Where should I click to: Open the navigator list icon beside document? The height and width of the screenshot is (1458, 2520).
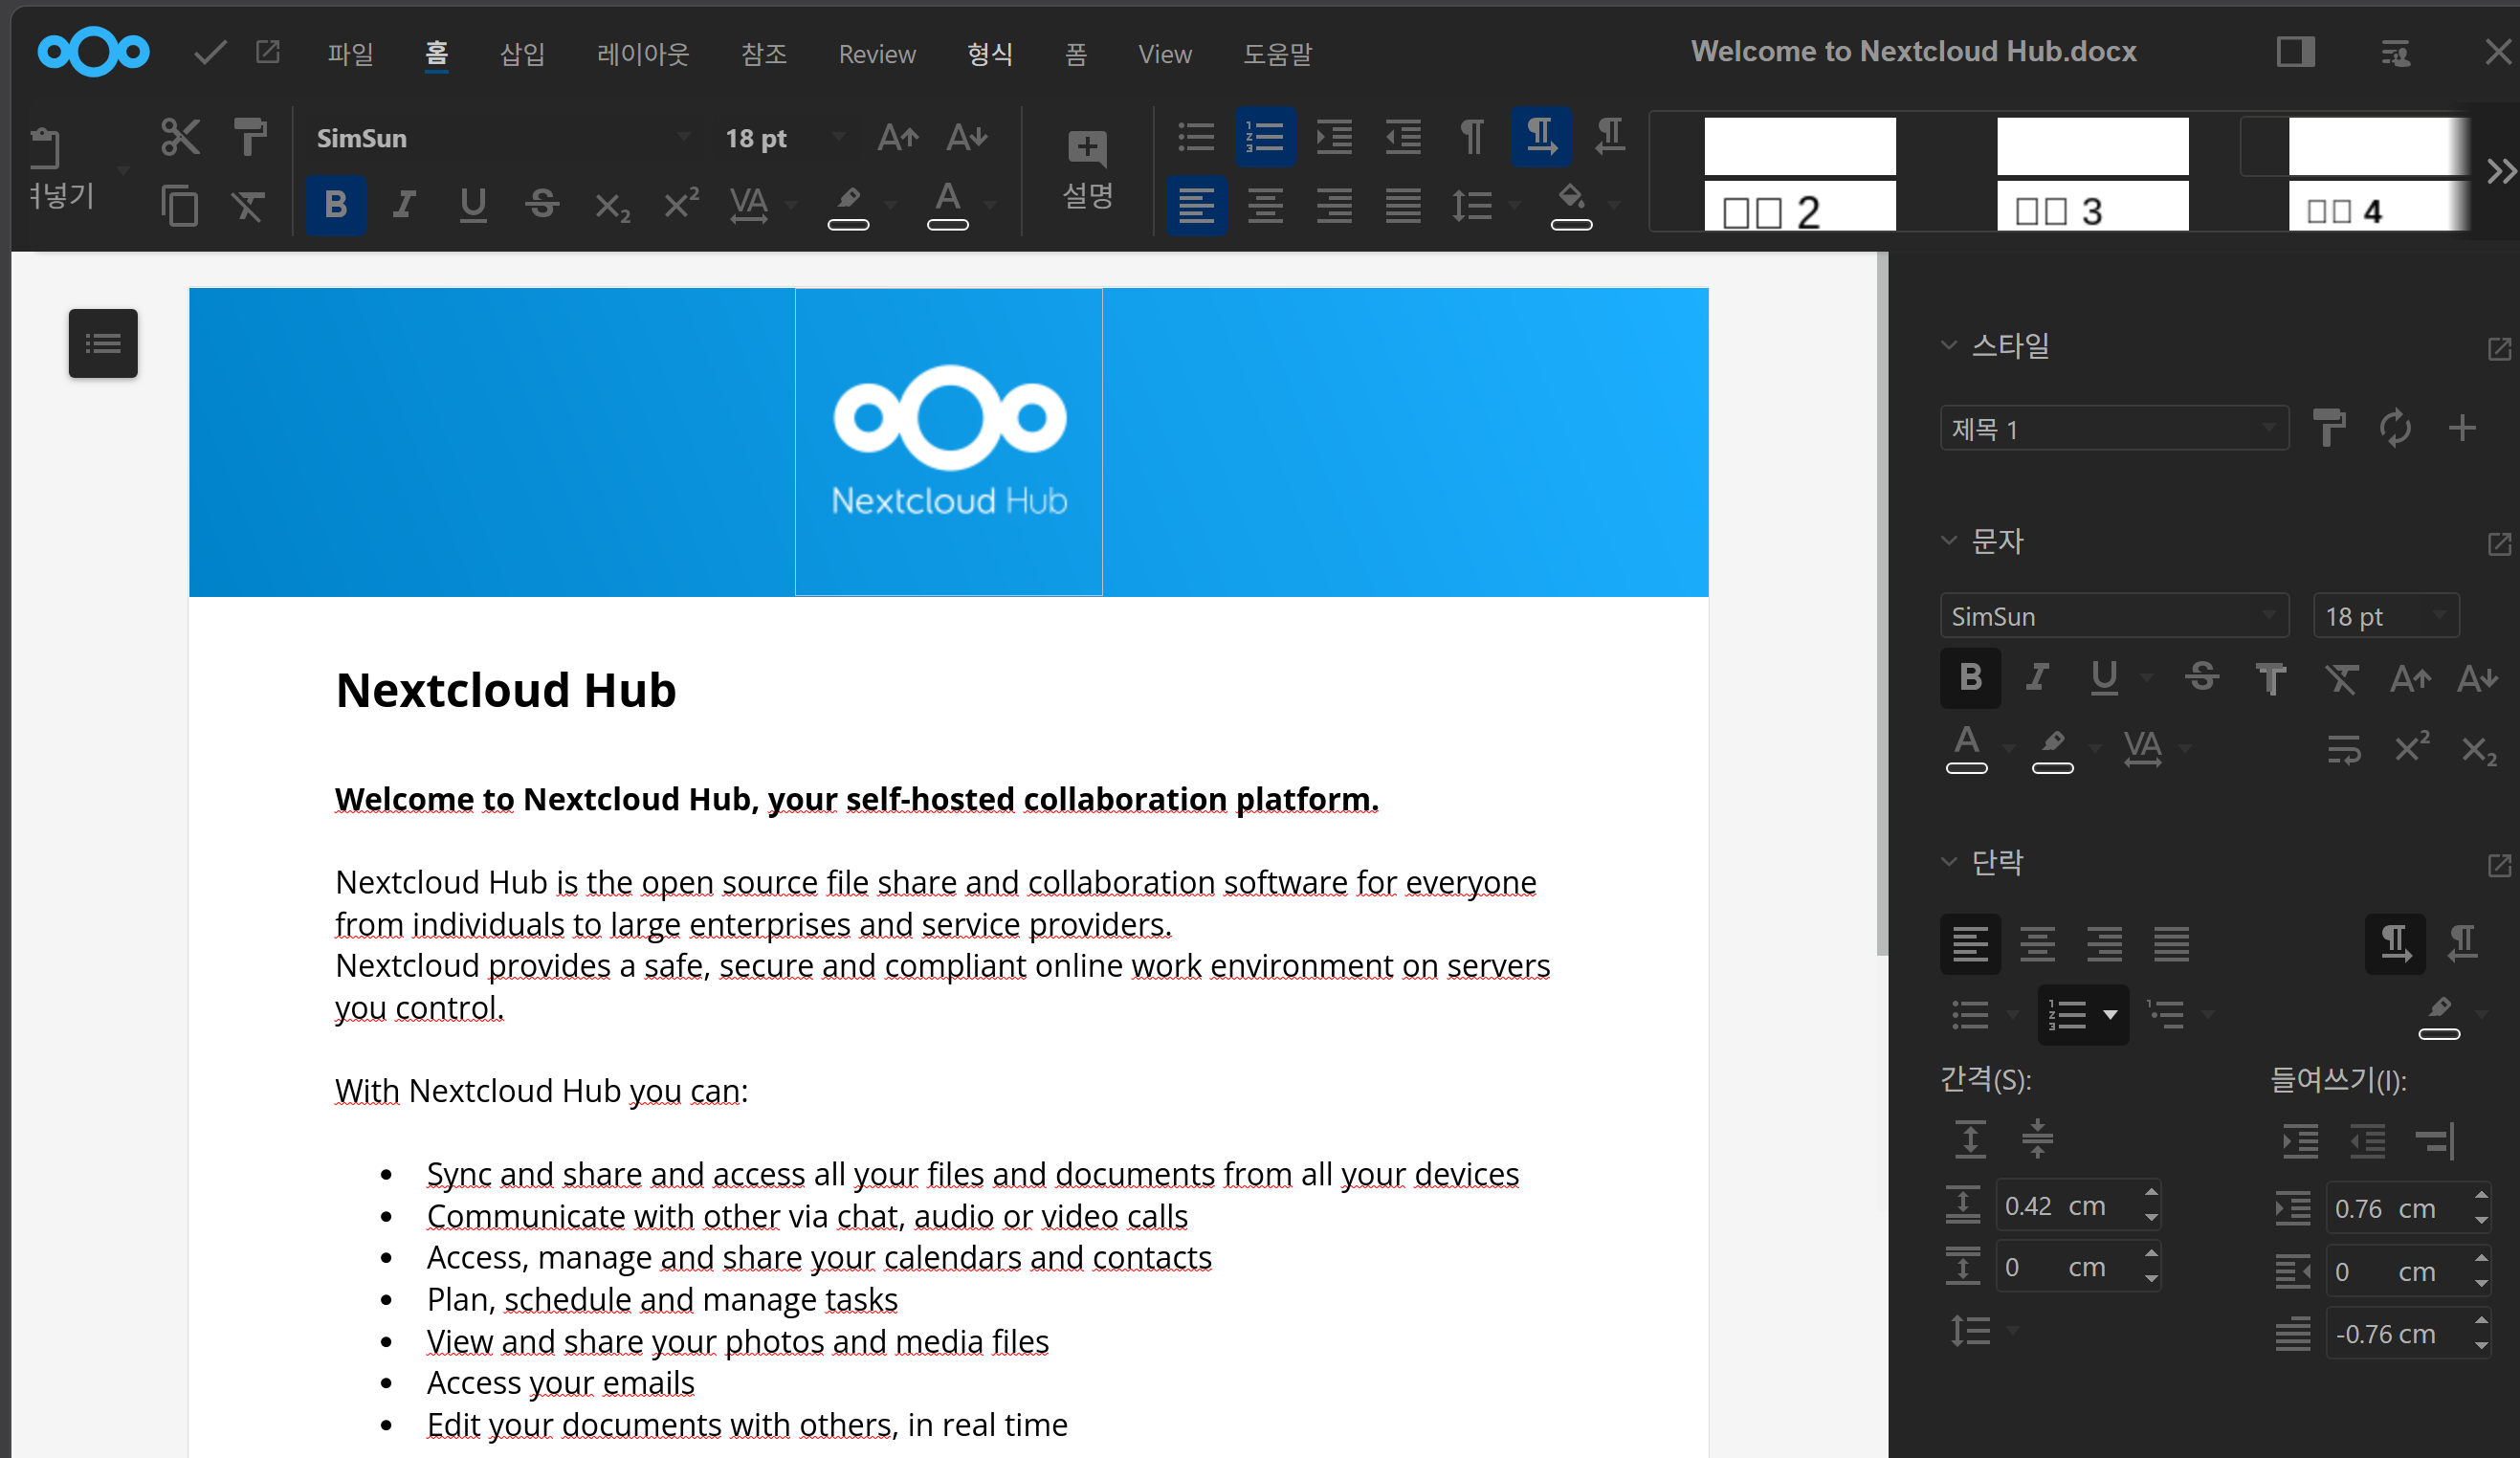103,343
